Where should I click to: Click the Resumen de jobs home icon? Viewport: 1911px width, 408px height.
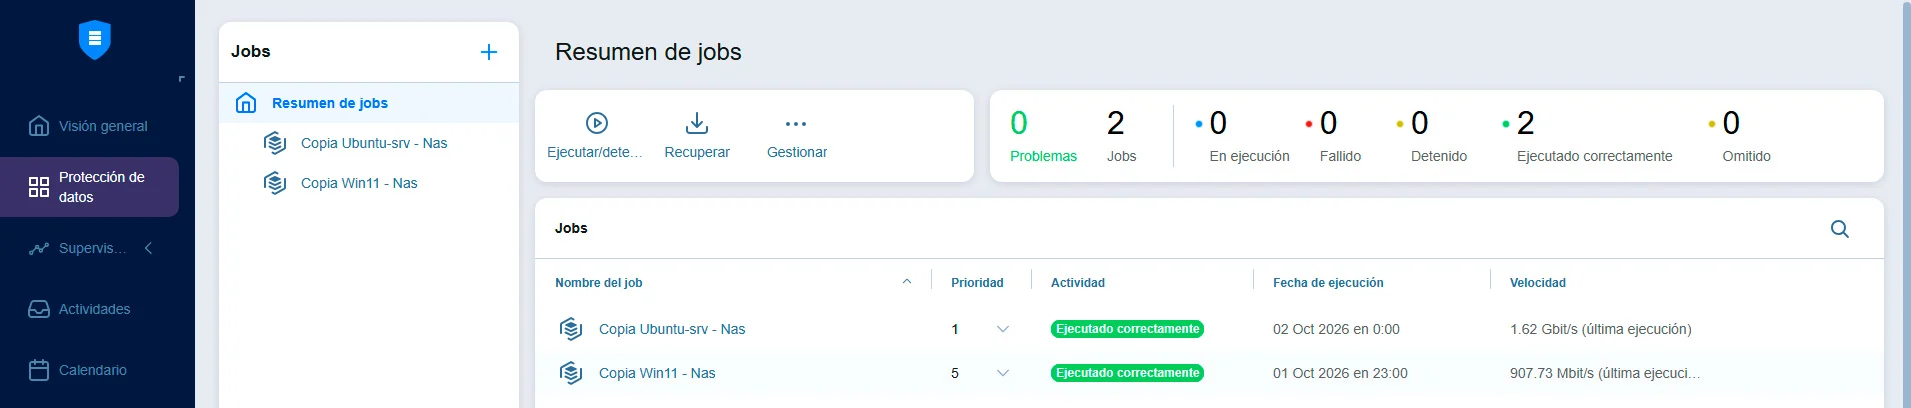click(246, 103)
